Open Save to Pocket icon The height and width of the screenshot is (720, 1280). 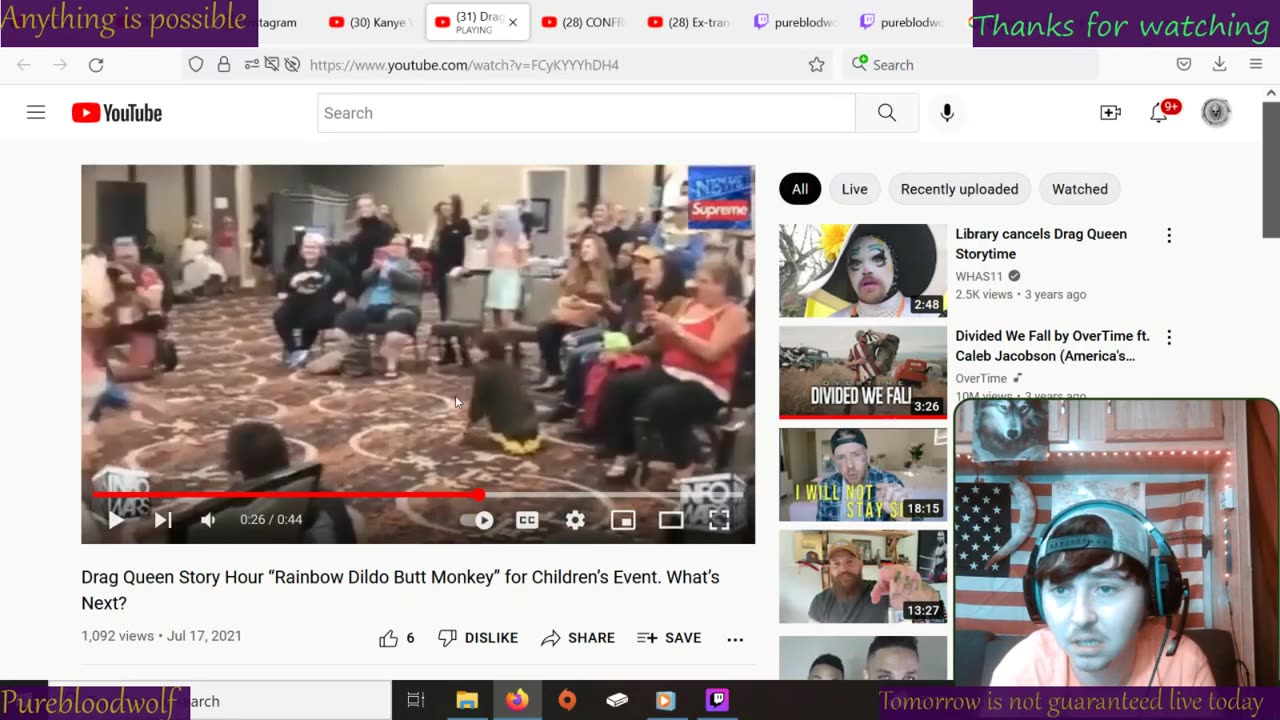click(1184, 65)
